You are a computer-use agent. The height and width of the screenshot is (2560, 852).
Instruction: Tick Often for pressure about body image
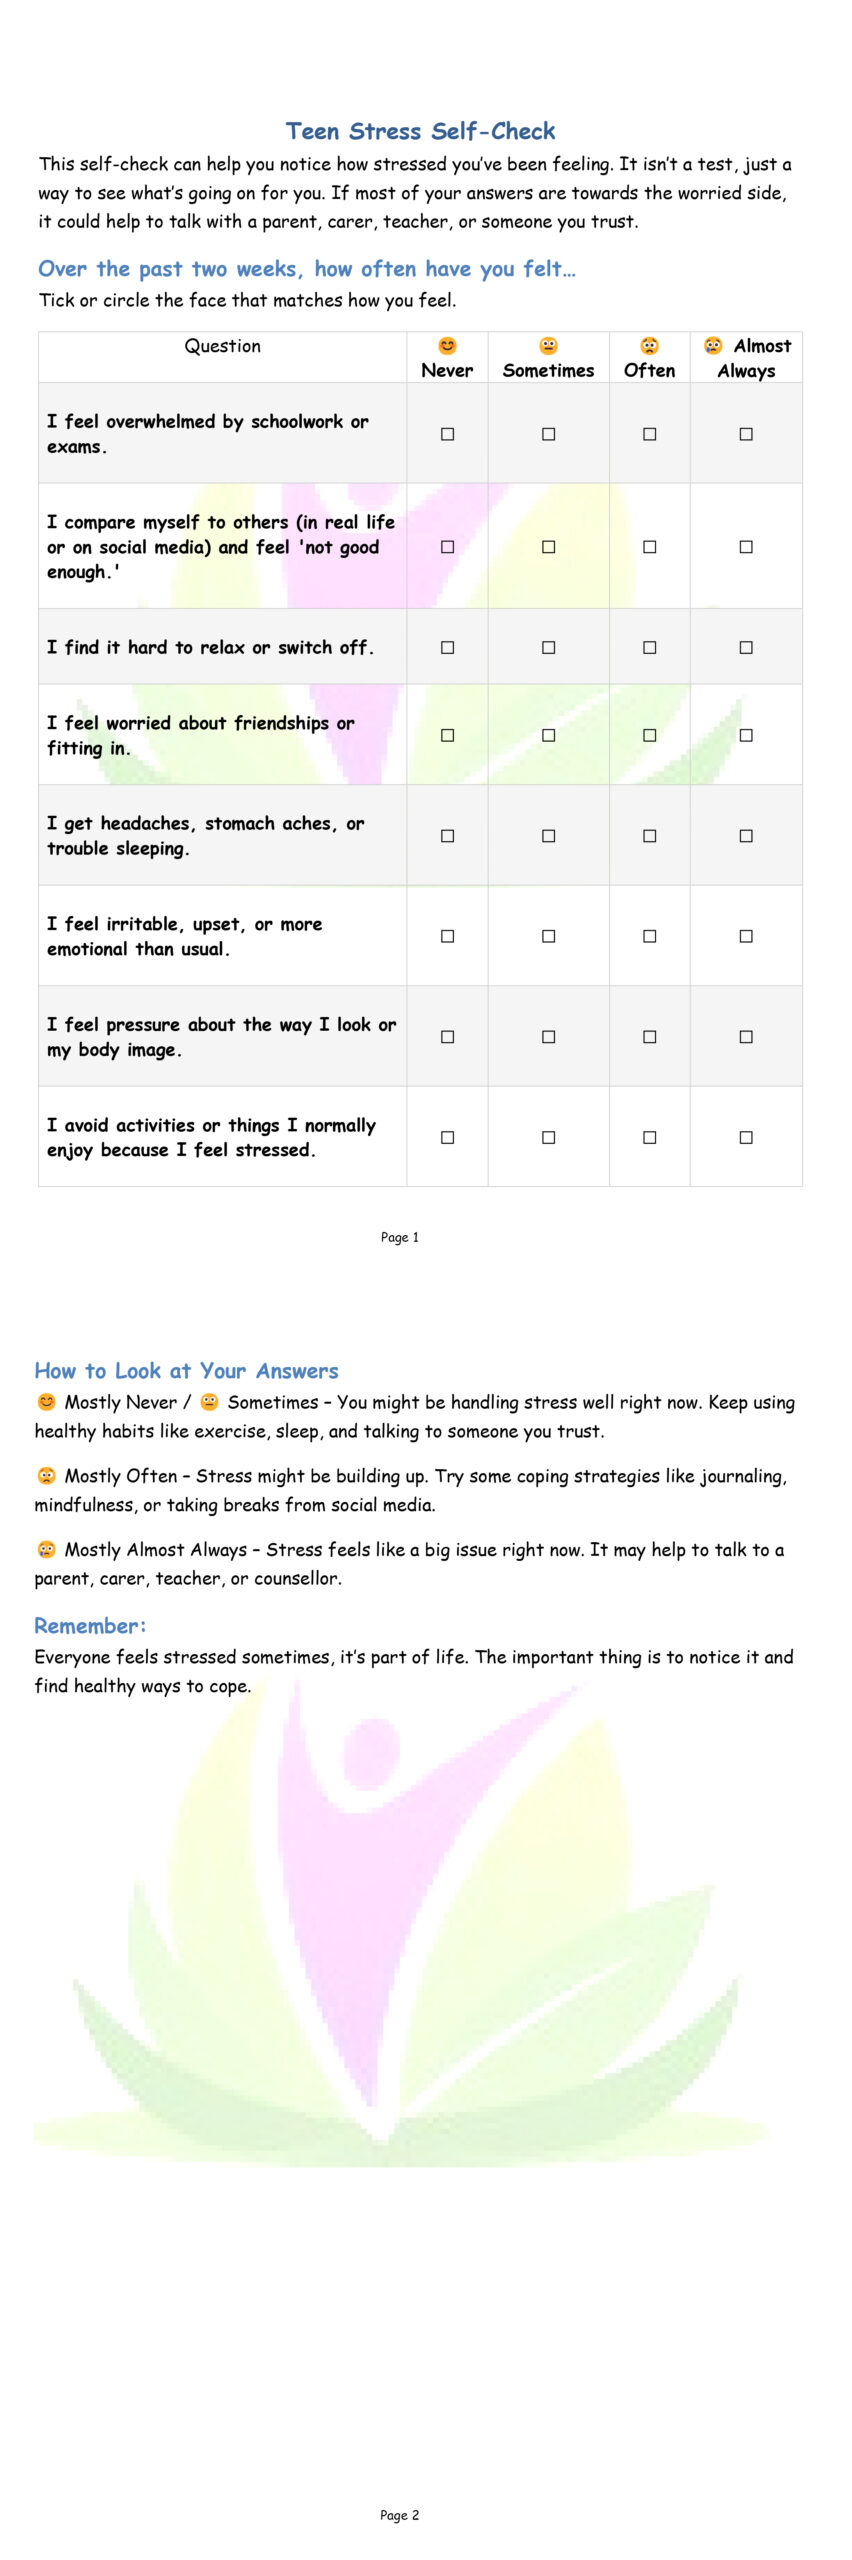pos(649,1037)
